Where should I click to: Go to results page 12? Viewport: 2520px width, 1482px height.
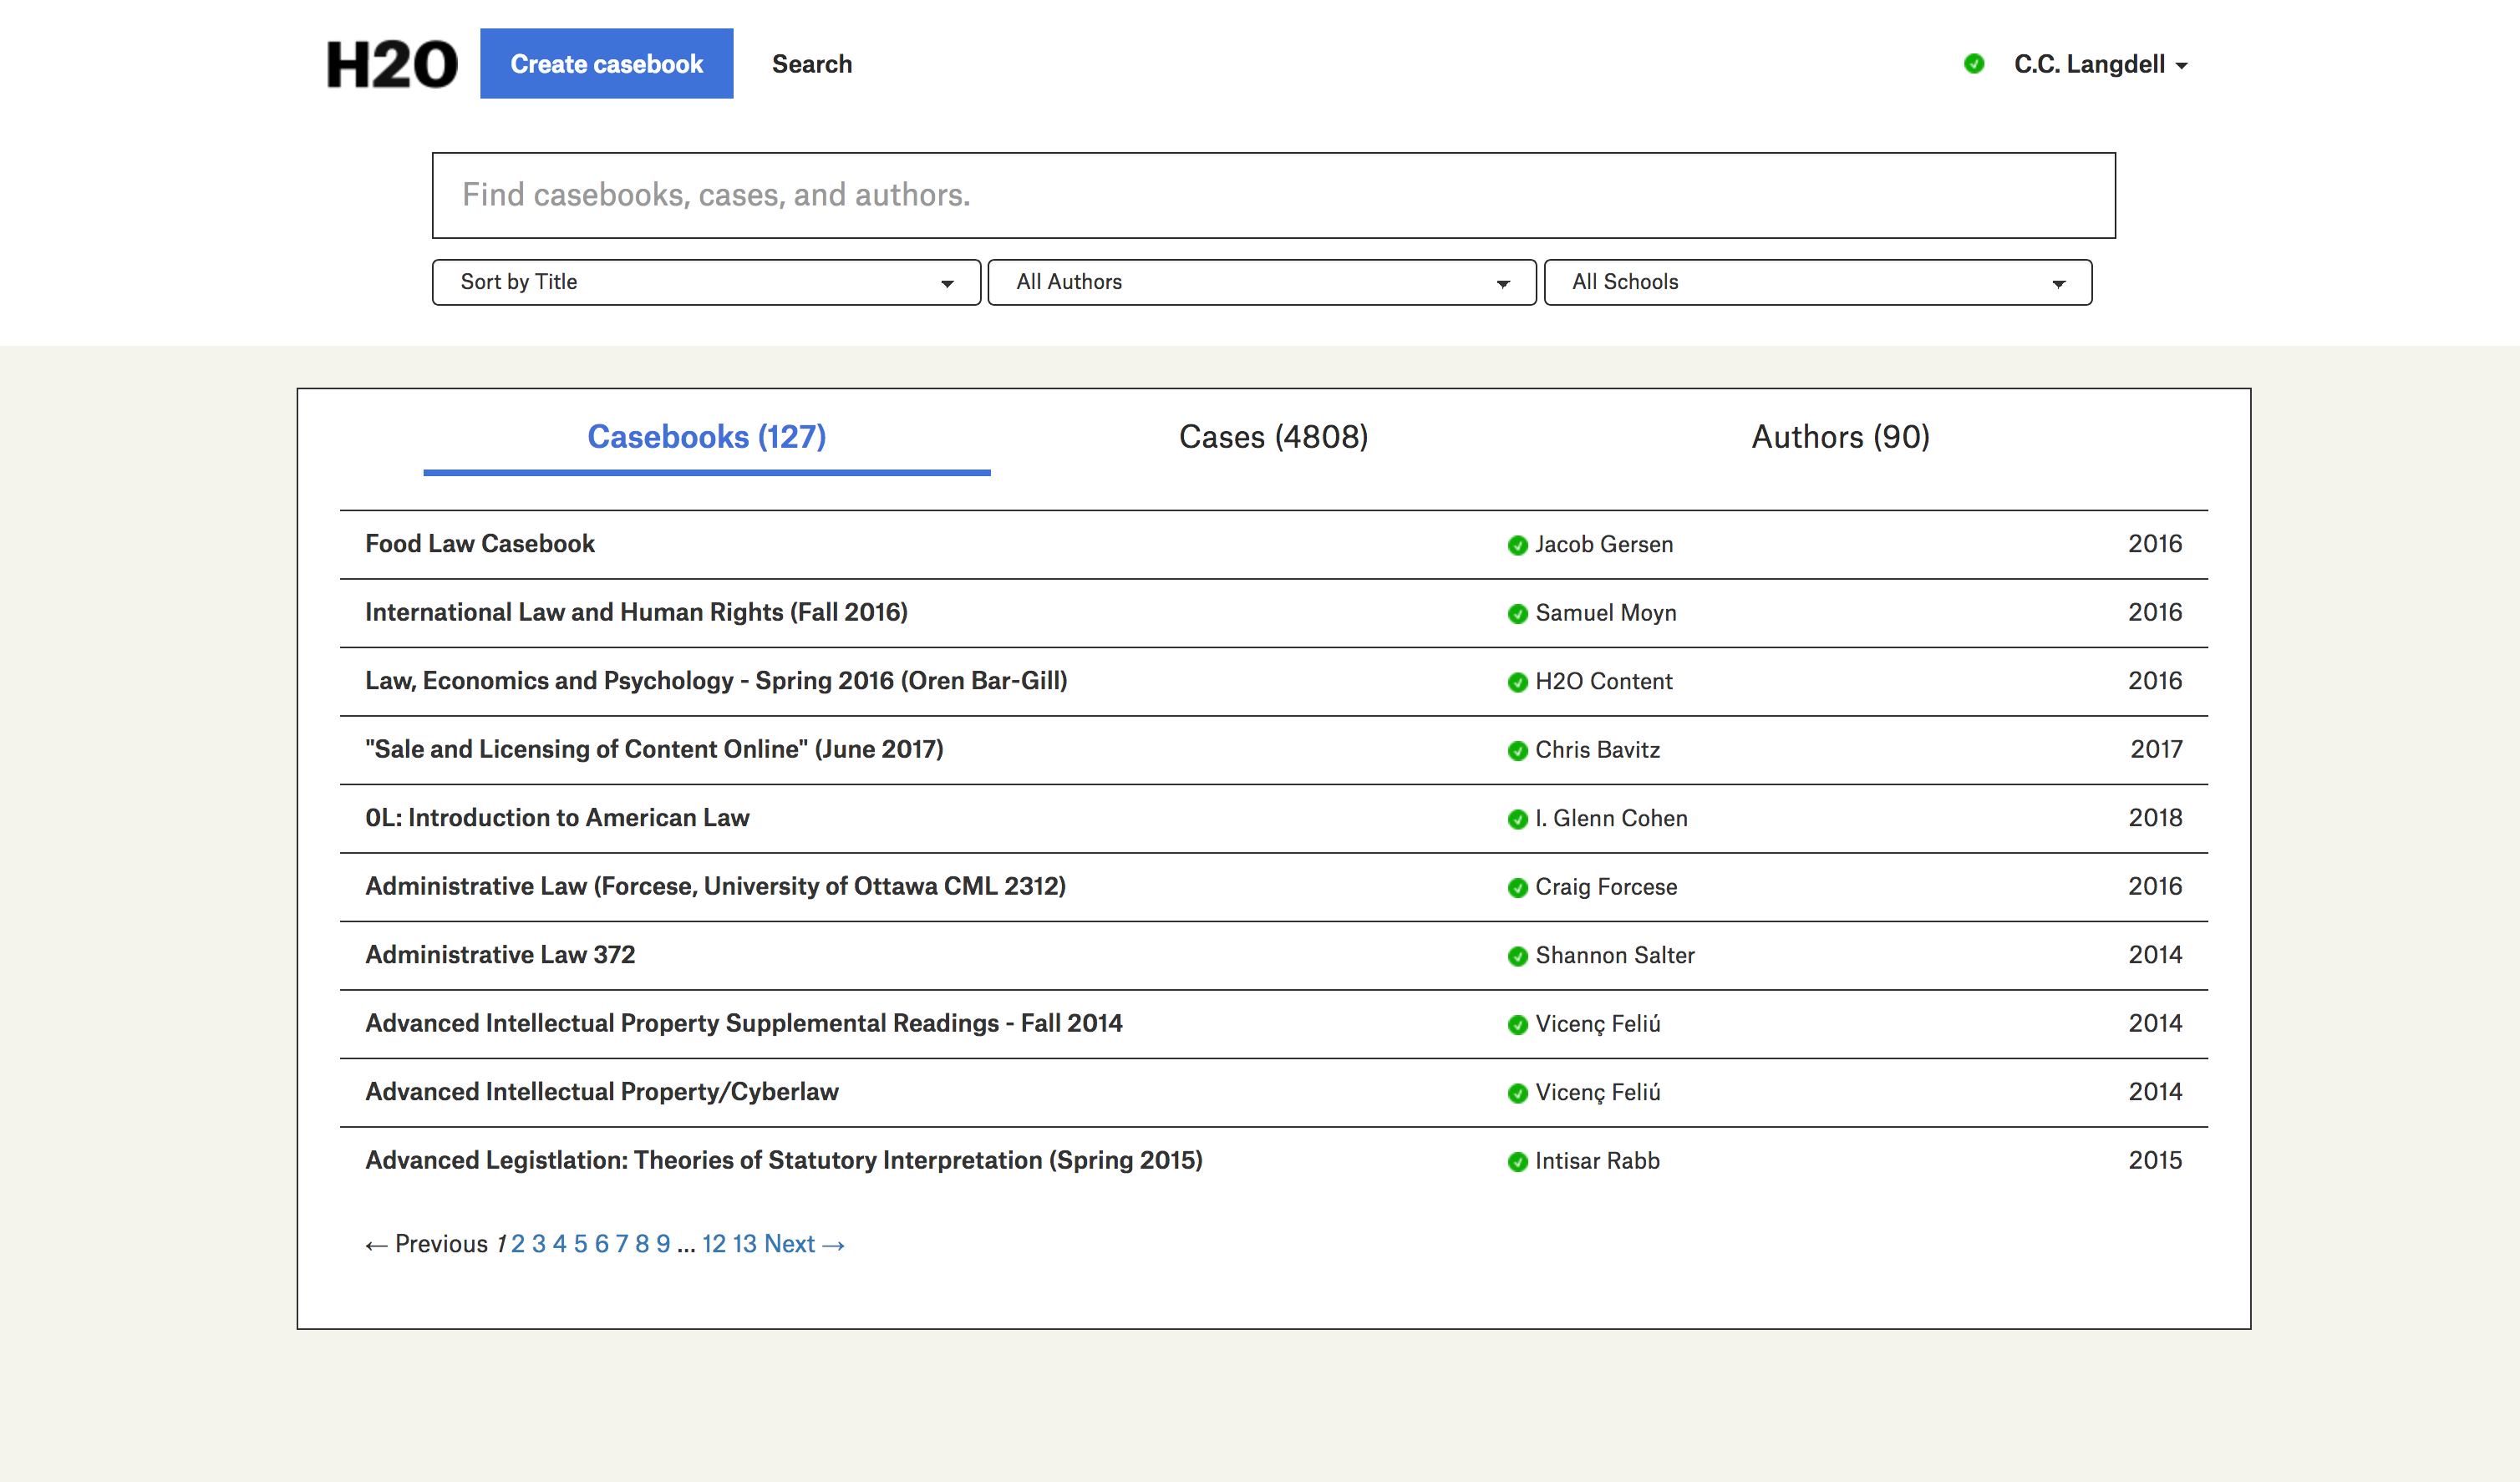pos(714,1244)
